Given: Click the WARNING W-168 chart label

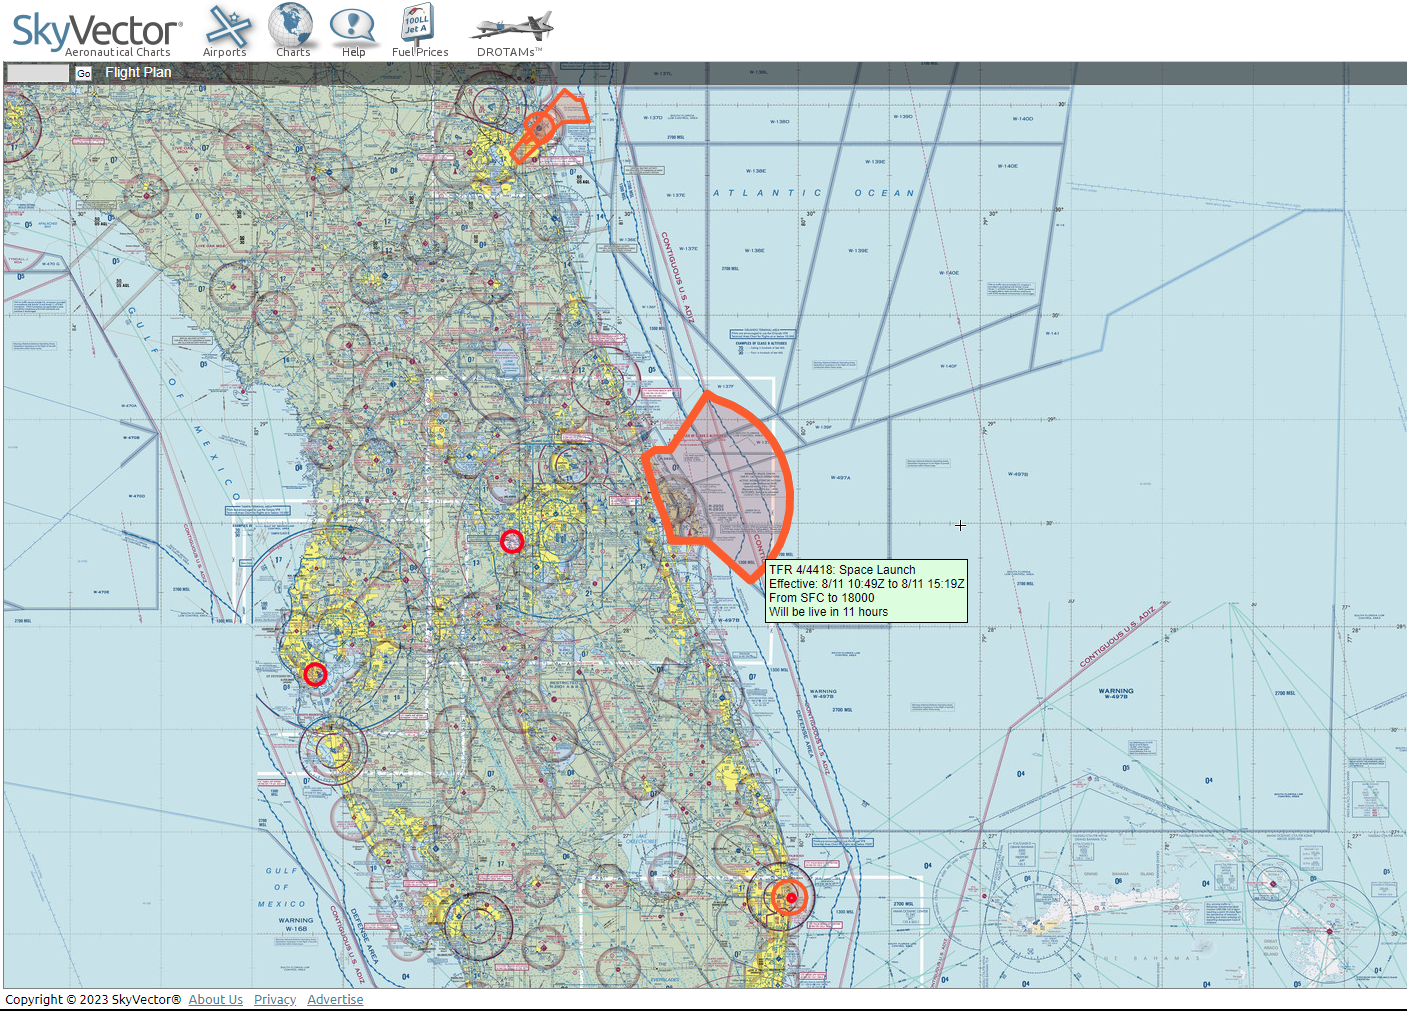Looking at the screenshot, I should 296,924.
